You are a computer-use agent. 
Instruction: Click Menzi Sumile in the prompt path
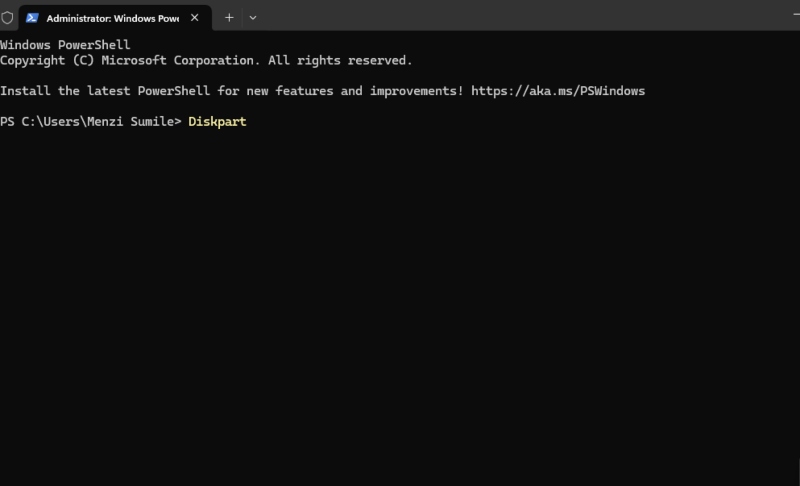pyautogui.click(x=131, y=121)
